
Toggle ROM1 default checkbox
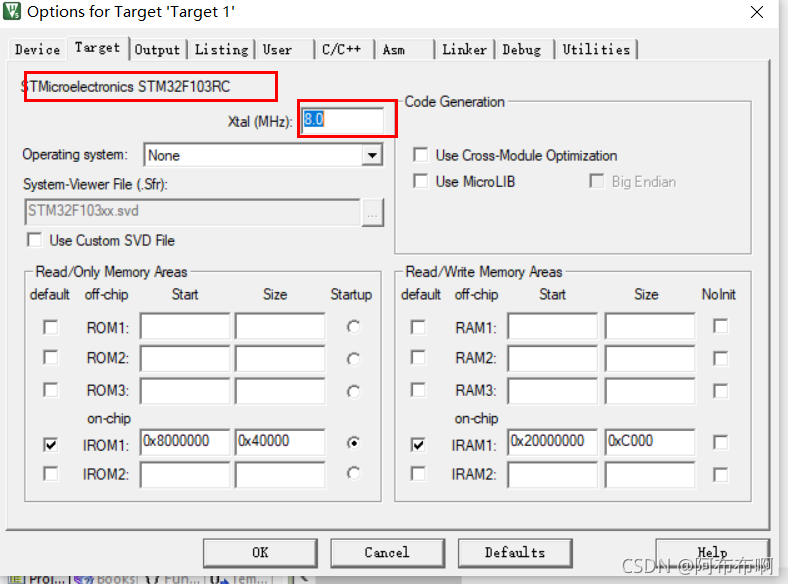51,328
